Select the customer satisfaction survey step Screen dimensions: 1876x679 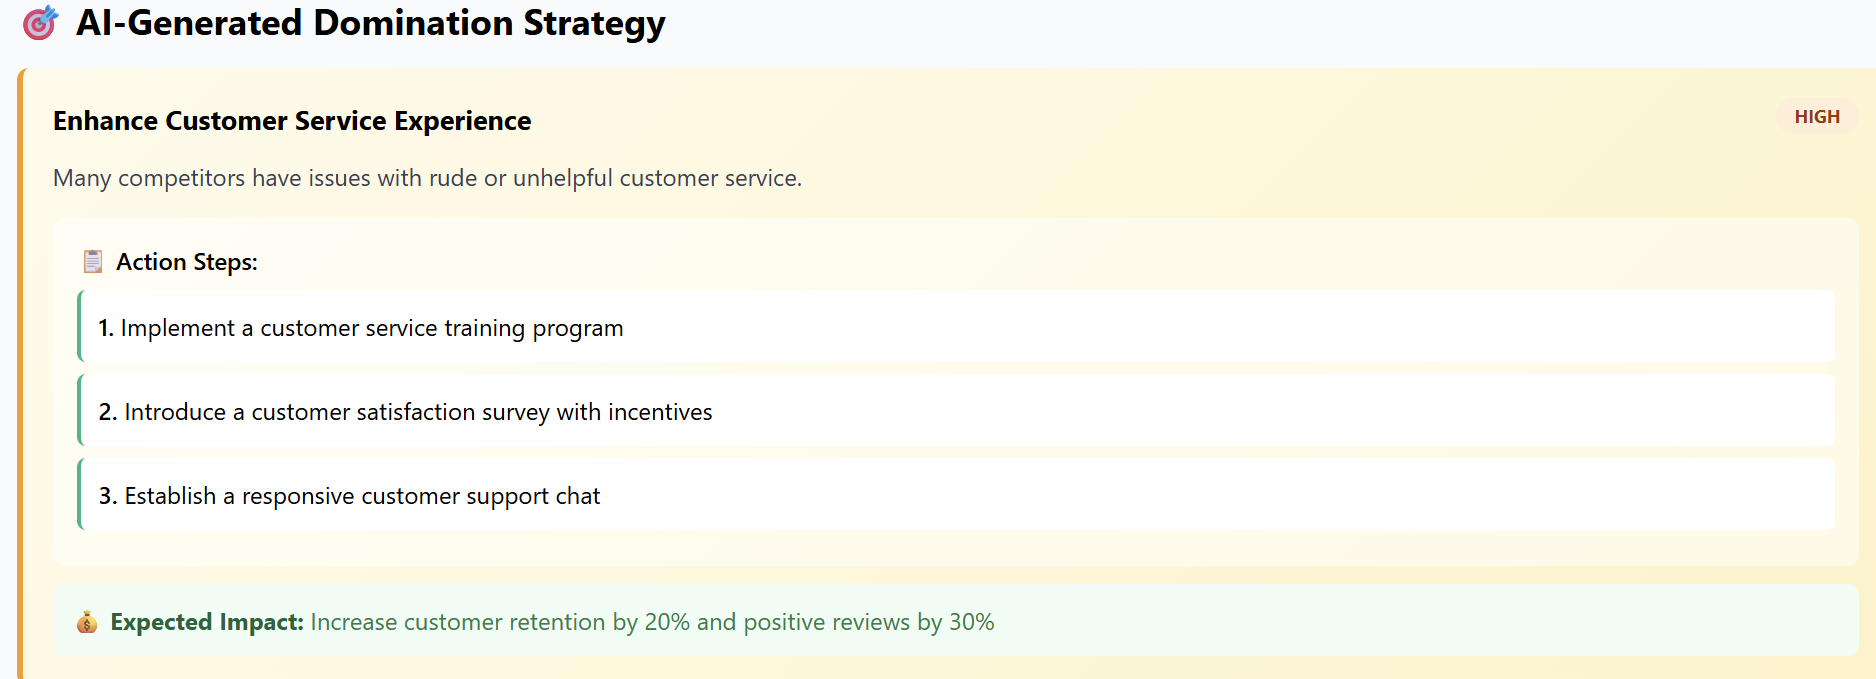418,412
